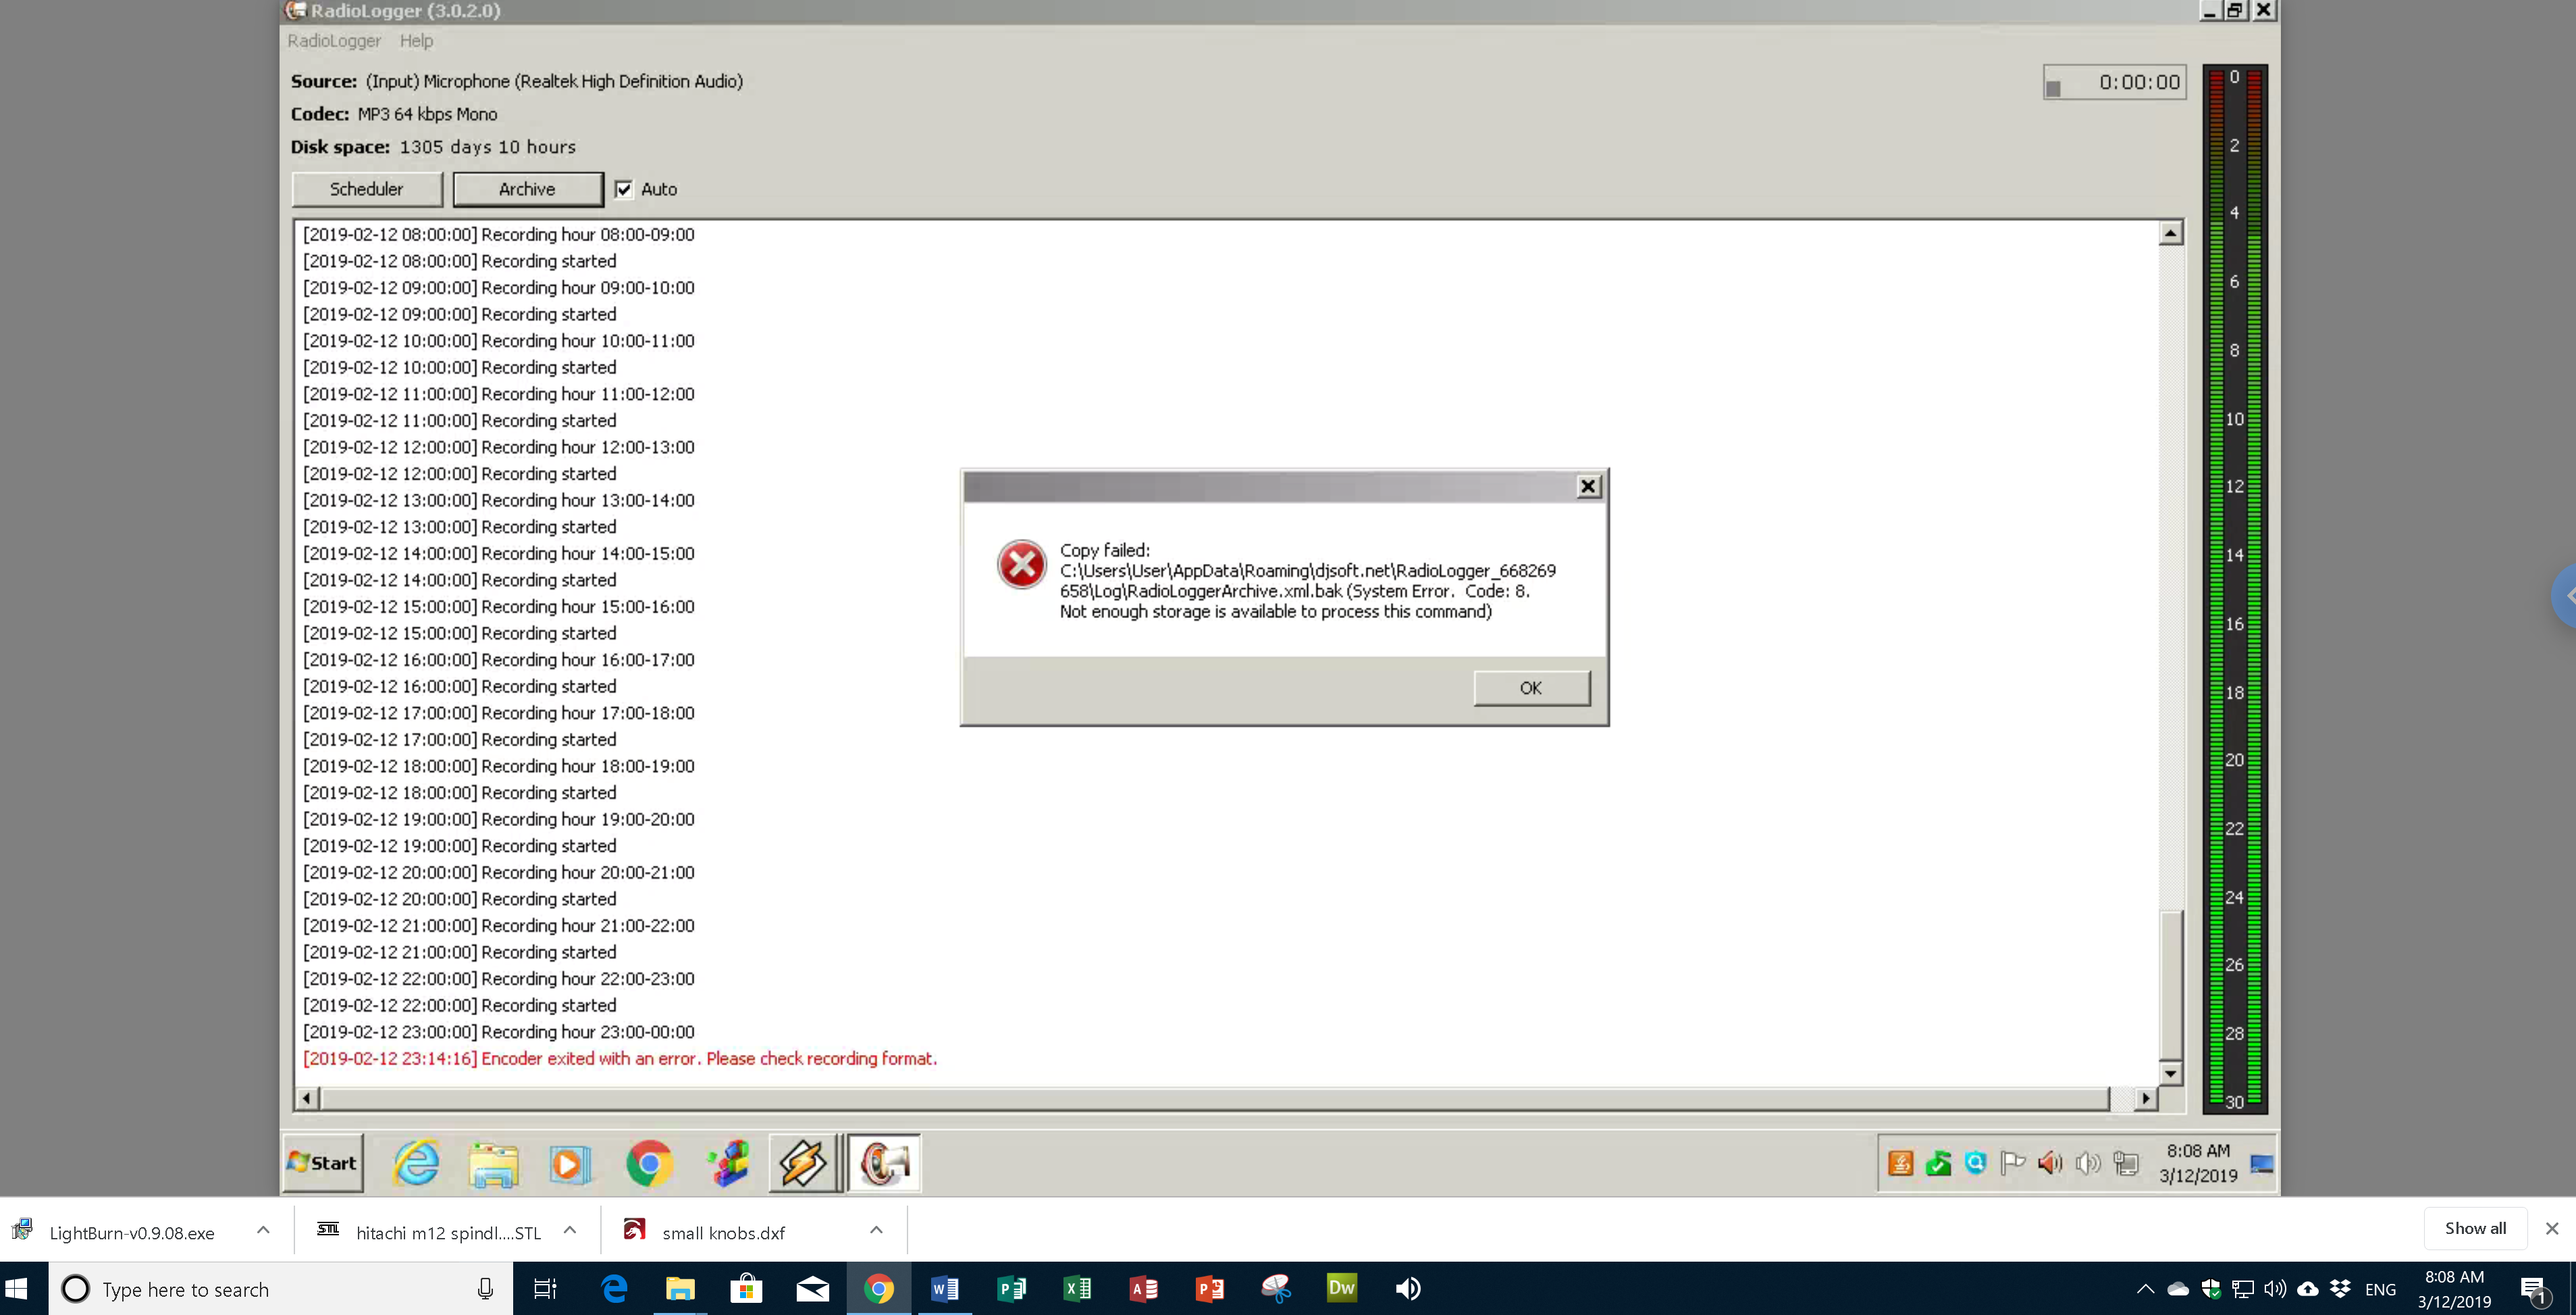Launch Internet Explorer from remote taskbar

tap(417, 1164)
